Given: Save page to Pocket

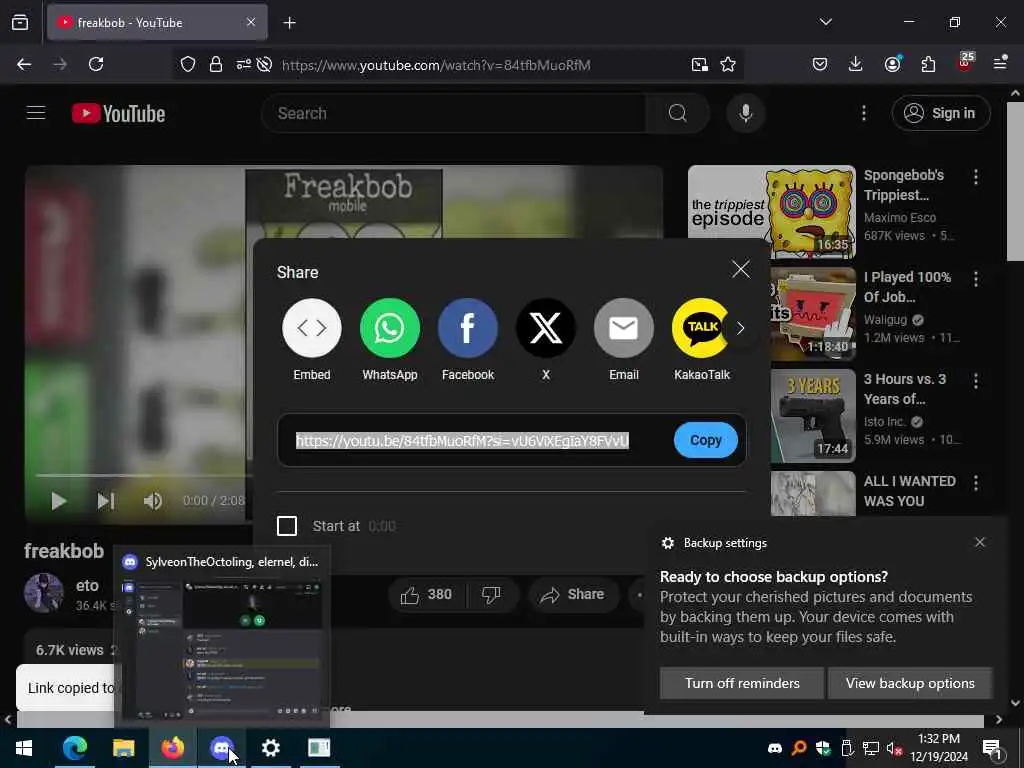Looking at the screenshot, I should (x=820, y=64).
